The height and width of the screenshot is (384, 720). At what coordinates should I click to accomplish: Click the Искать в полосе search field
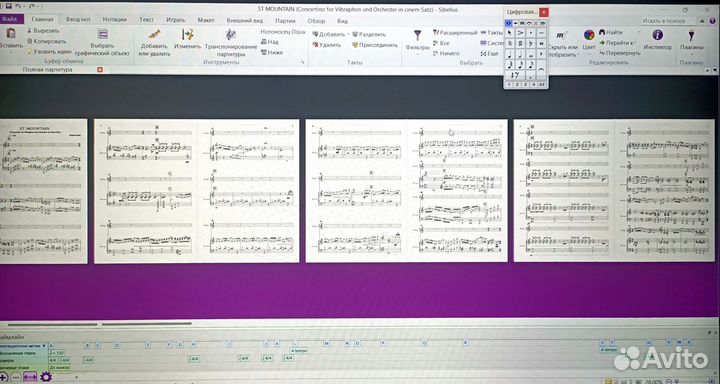[668, 21]
